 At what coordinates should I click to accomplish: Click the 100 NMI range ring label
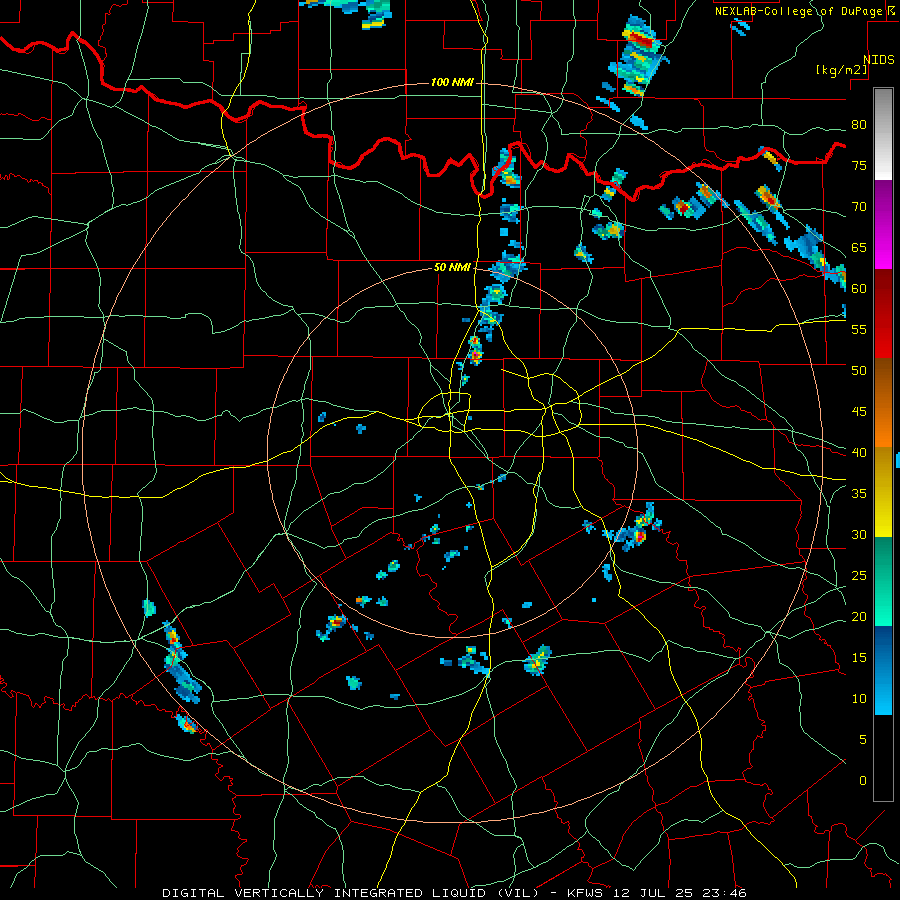coord(452,82)
